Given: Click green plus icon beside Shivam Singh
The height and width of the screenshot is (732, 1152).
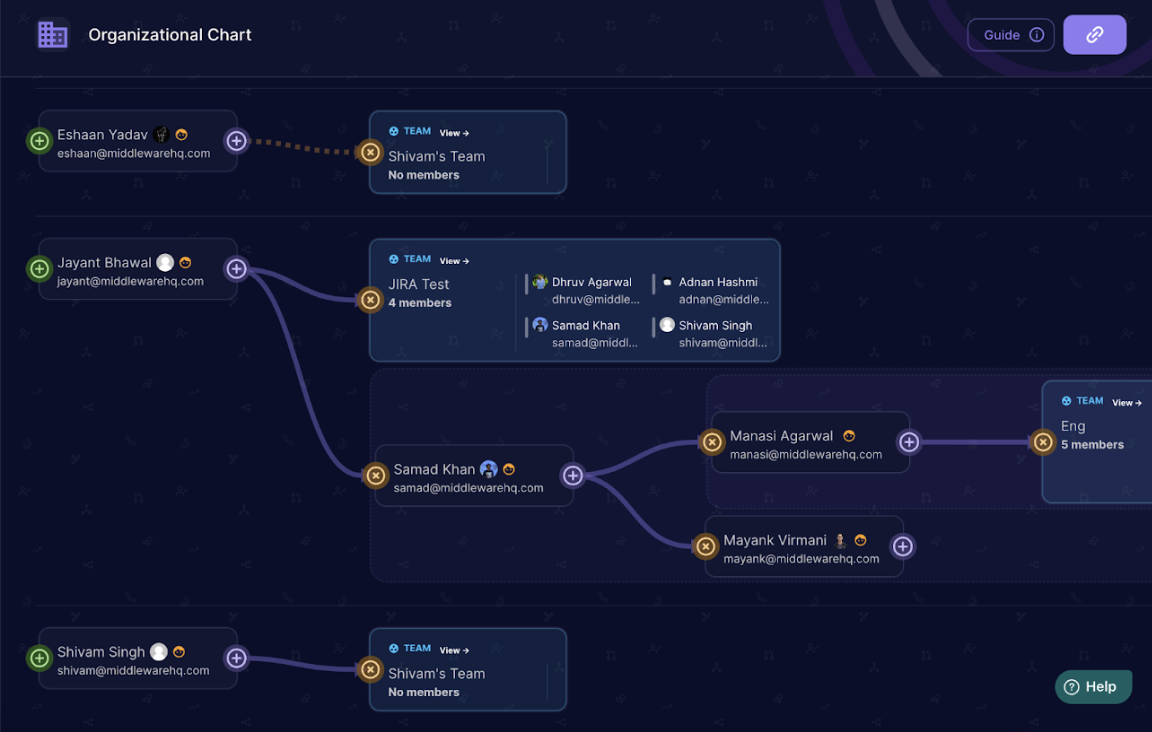Looking at the screenshot, I should (39, 658).
